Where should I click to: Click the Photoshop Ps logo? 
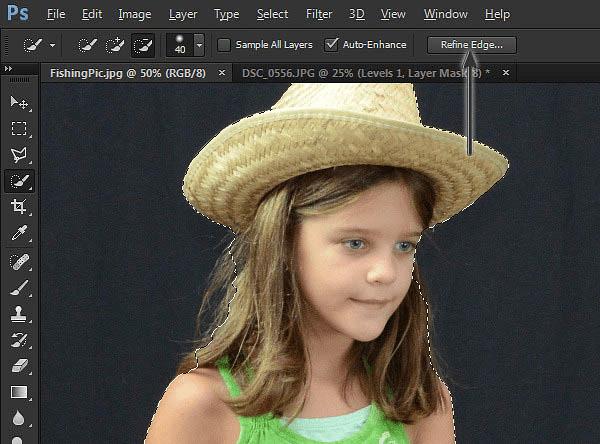point(18,12)
